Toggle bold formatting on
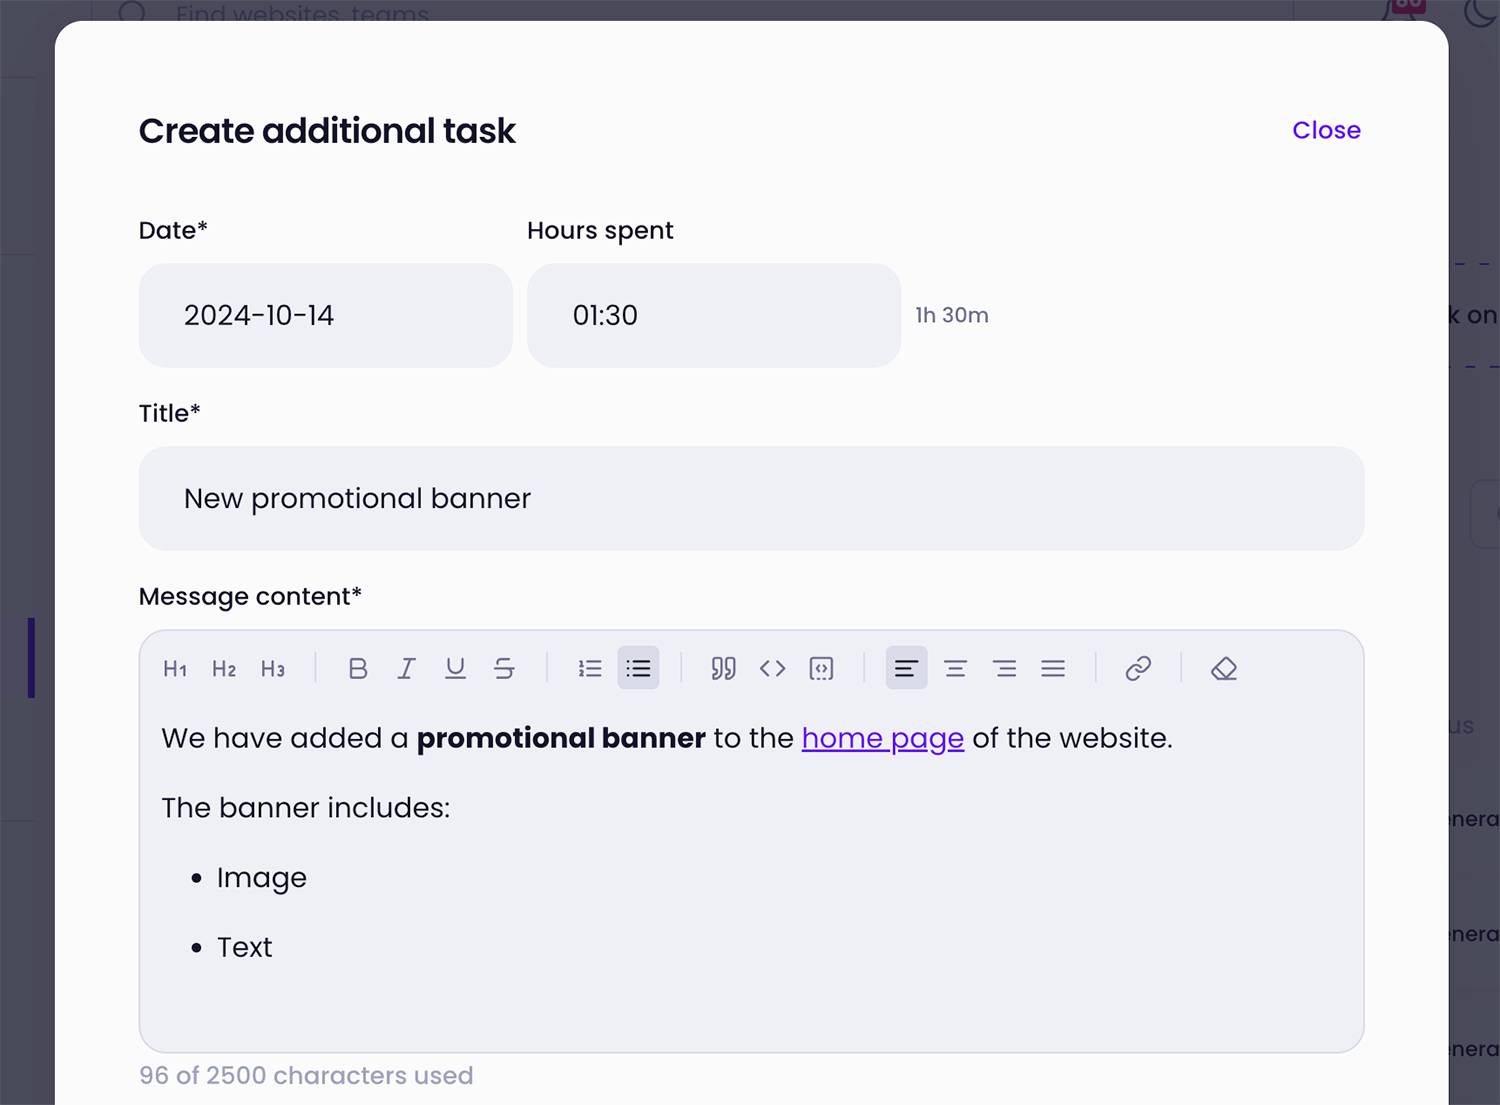This screenshot has width=1500, height=1105. [x=357, y=668]
